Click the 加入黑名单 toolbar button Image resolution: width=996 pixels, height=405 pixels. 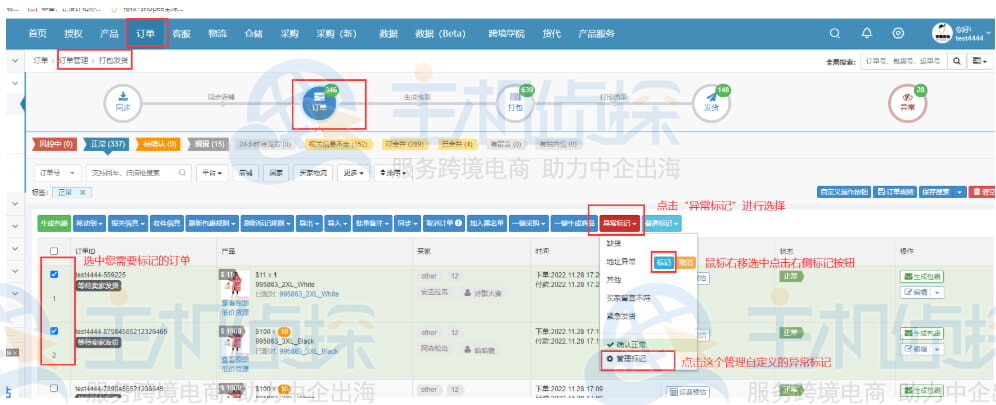point(487,223)
